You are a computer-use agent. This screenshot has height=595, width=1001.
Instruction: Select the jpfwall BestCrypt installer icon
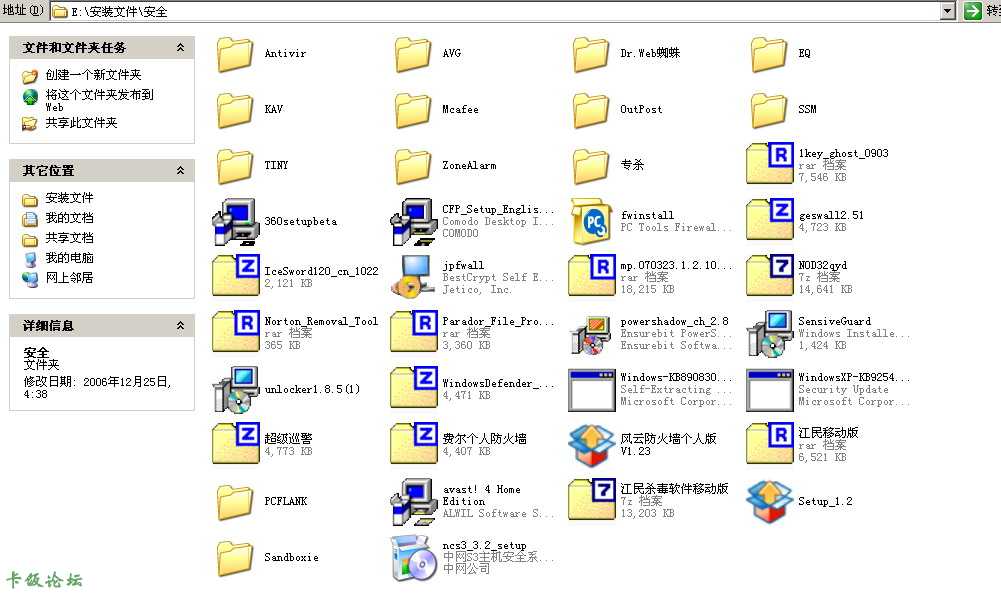(x=413, y=277)
